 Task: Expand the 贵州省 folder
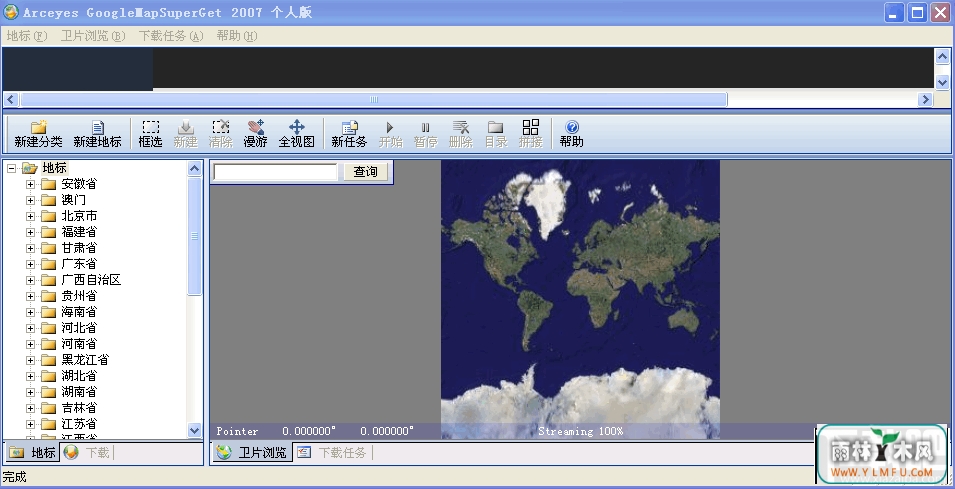pos(30,296)
